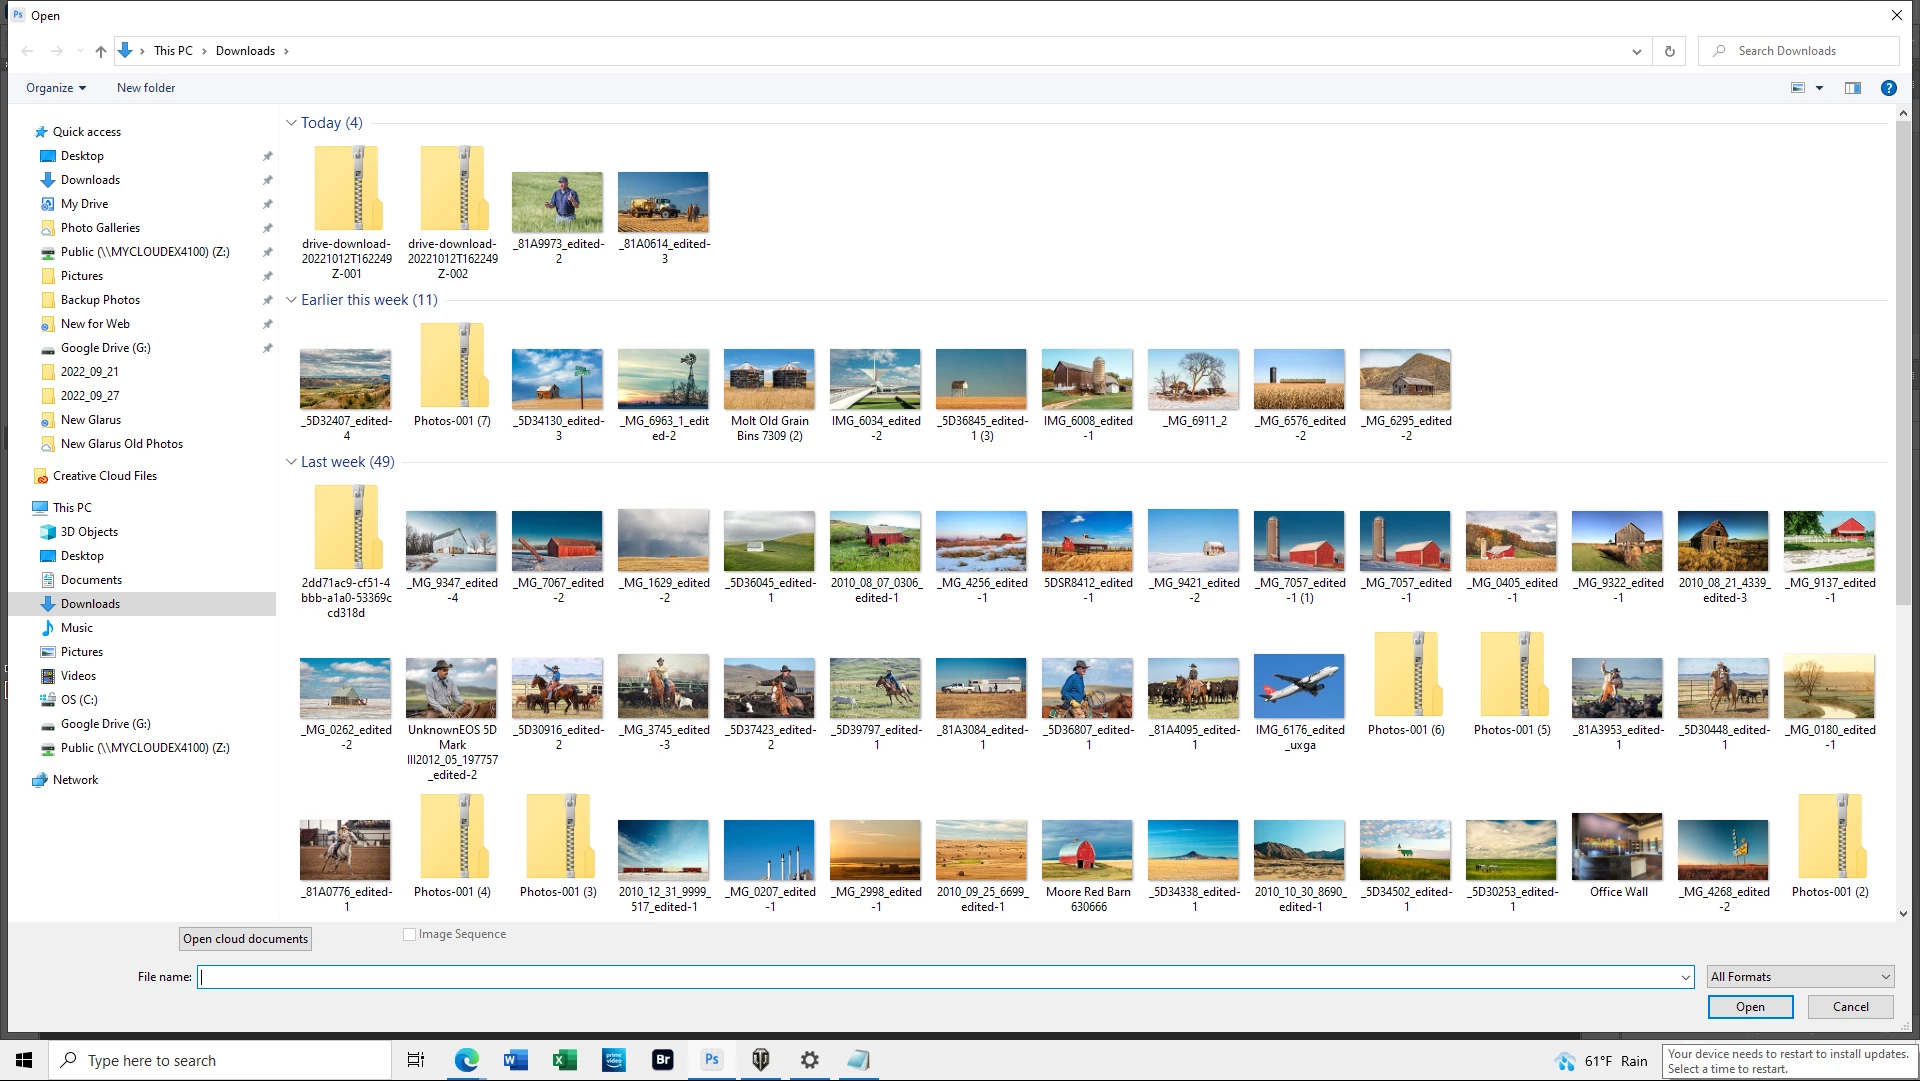Open the All Formats dropdown
This screenshot has width=1920, height=1081.
coord(1799,977)
